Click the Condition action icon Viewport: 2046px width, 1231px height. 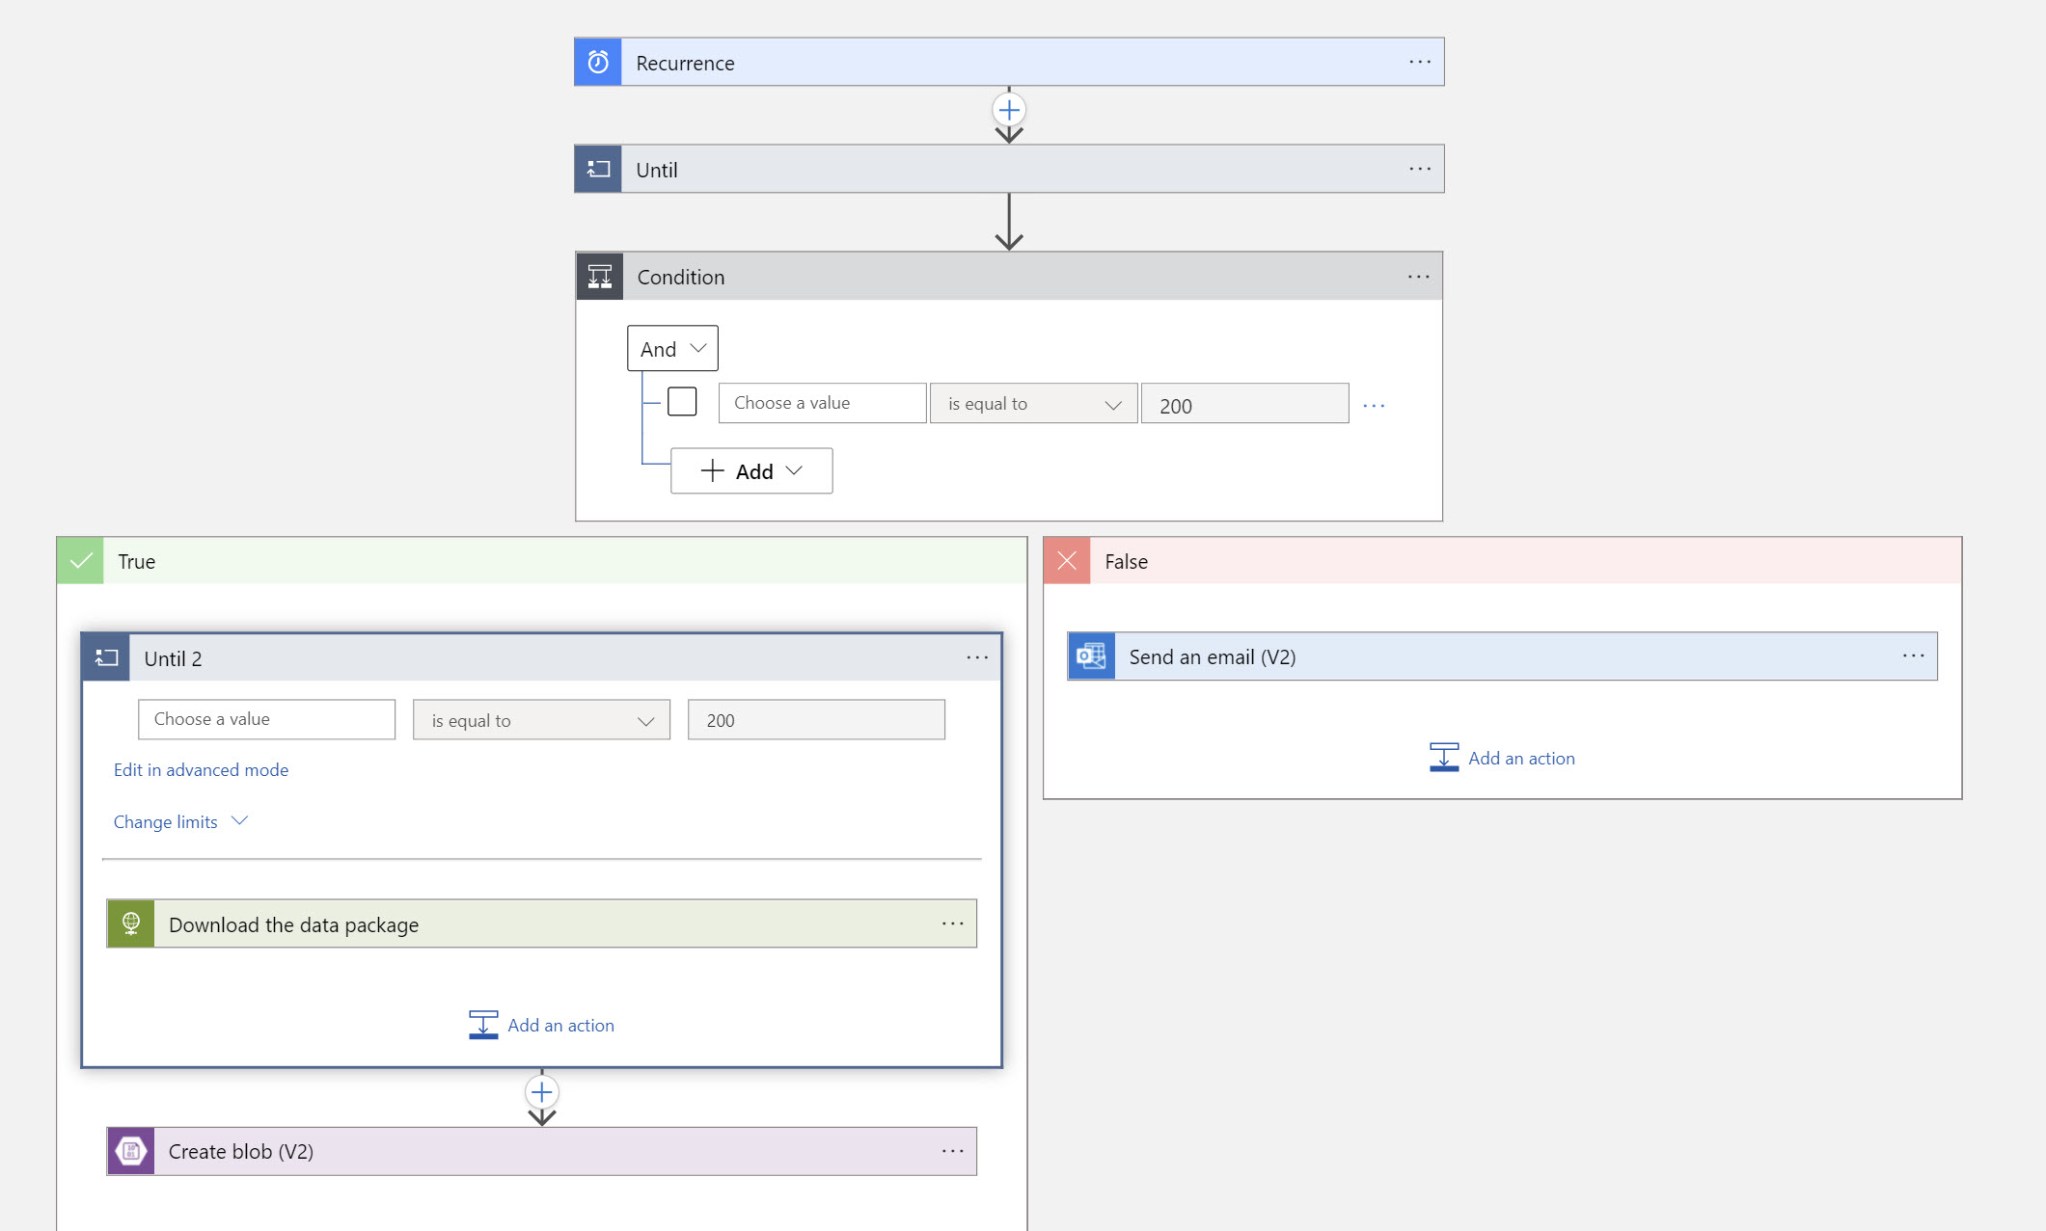599,276
